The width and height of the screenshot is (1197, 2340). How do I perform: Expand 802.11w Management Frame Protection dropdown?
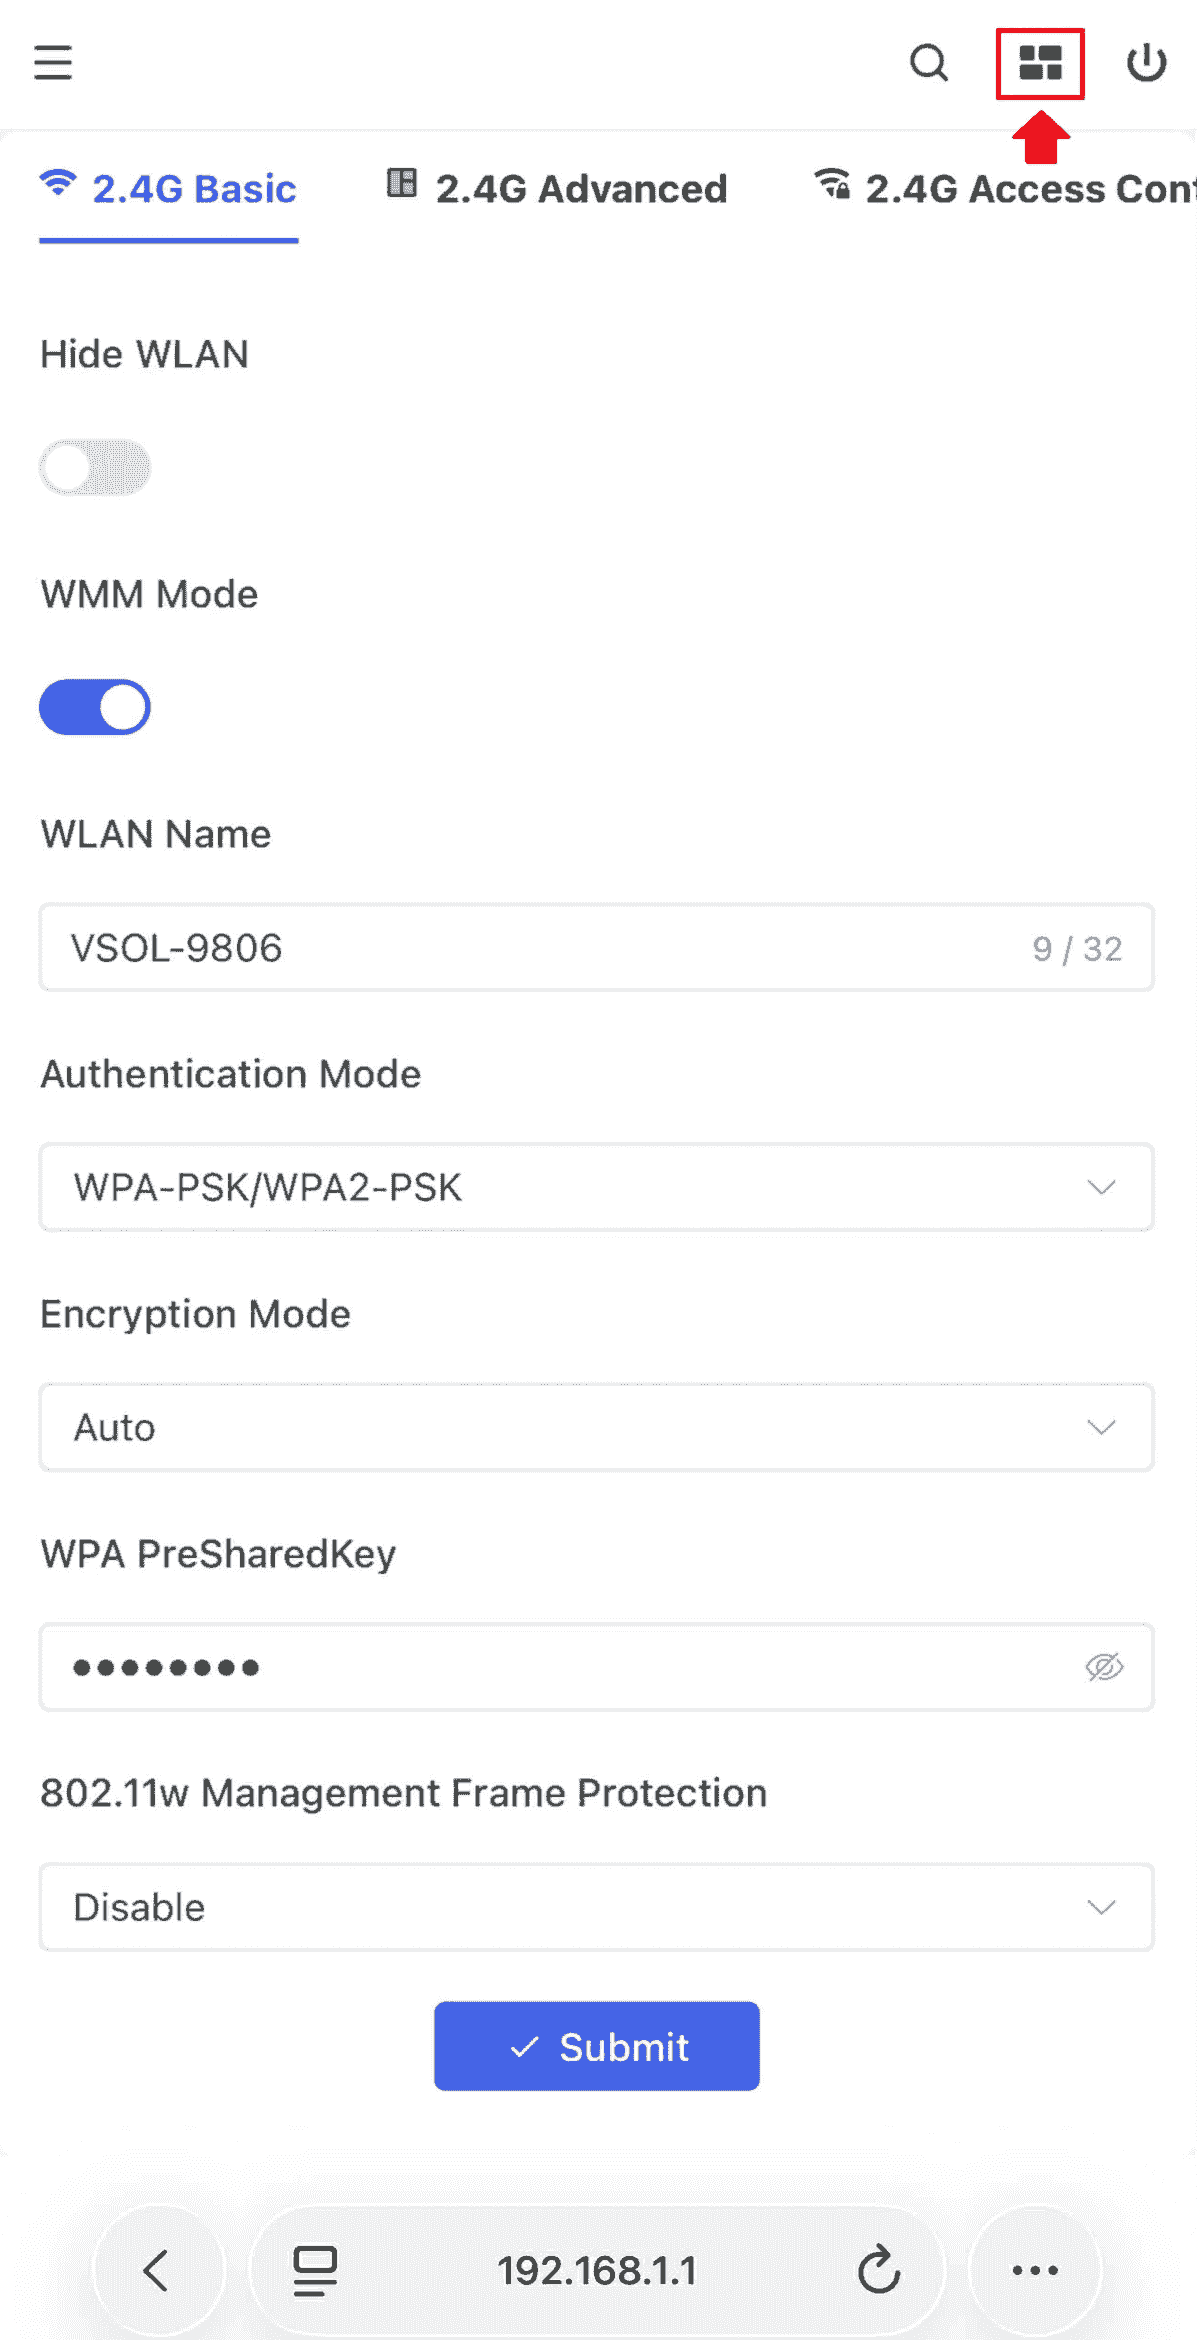tap(596, 1907)
